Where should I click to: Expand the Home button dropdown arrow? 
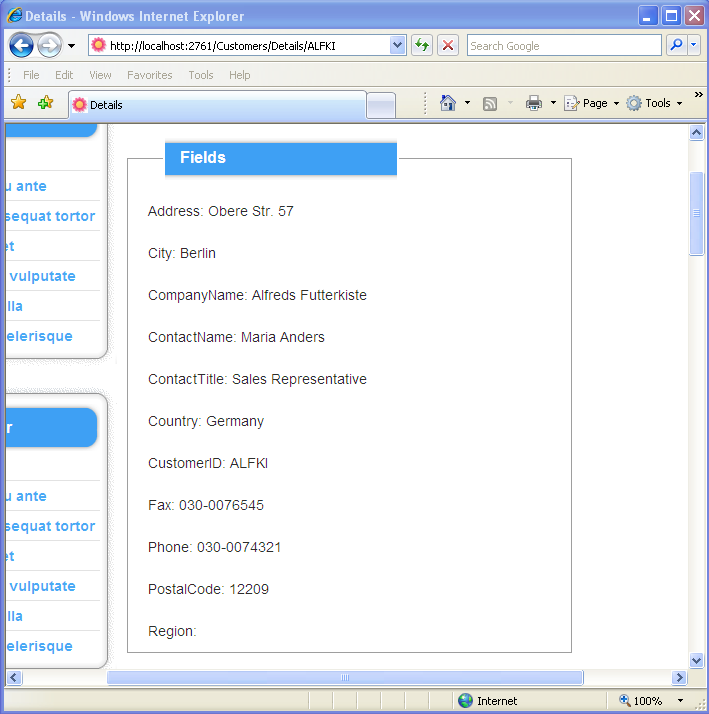click(467, 103)
